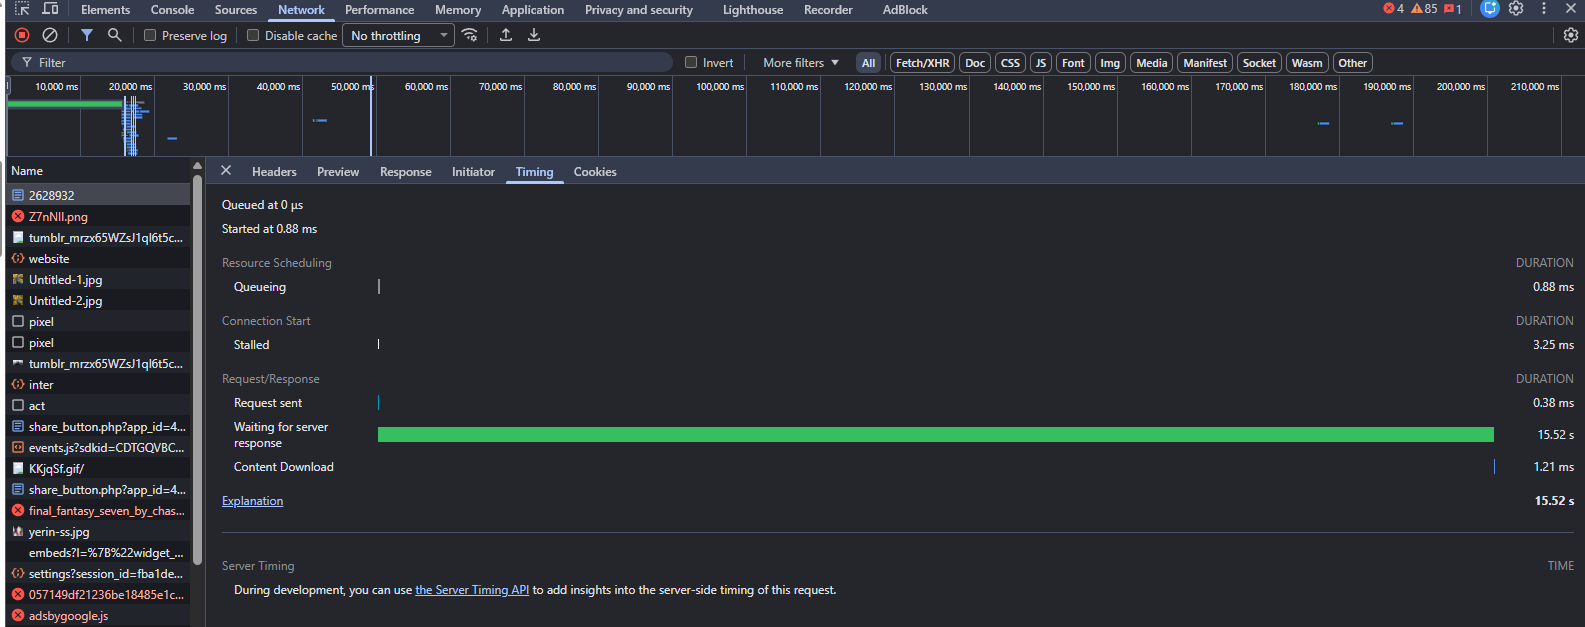The width and height of the screenshot is (1585, 627).
Task: Enable the Preserve log checkbox
Action: (x=150, y=35)
